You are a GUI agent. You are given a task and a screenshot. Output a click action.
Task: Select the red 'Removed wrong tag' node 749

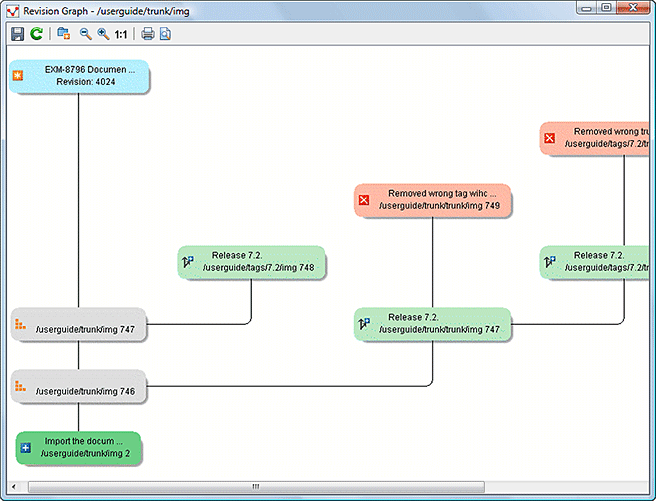(x=432, y=200)
